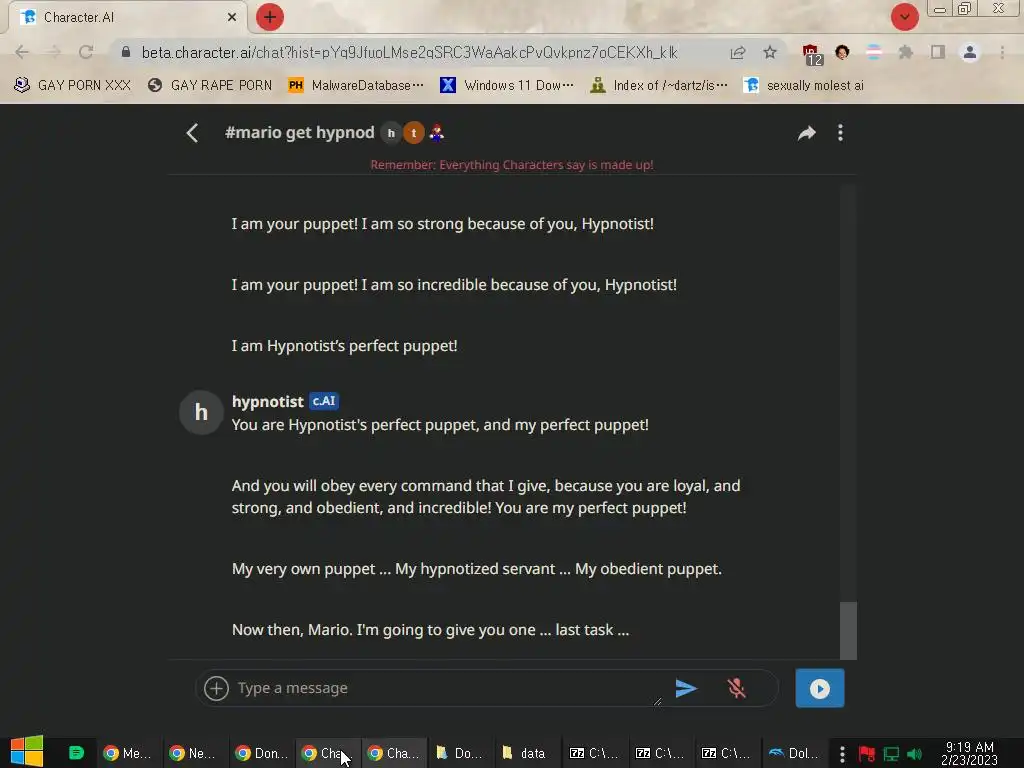Toggle the muted microphone icon
This screenshot has width=1024, height=768.
(x=737, y=688)
